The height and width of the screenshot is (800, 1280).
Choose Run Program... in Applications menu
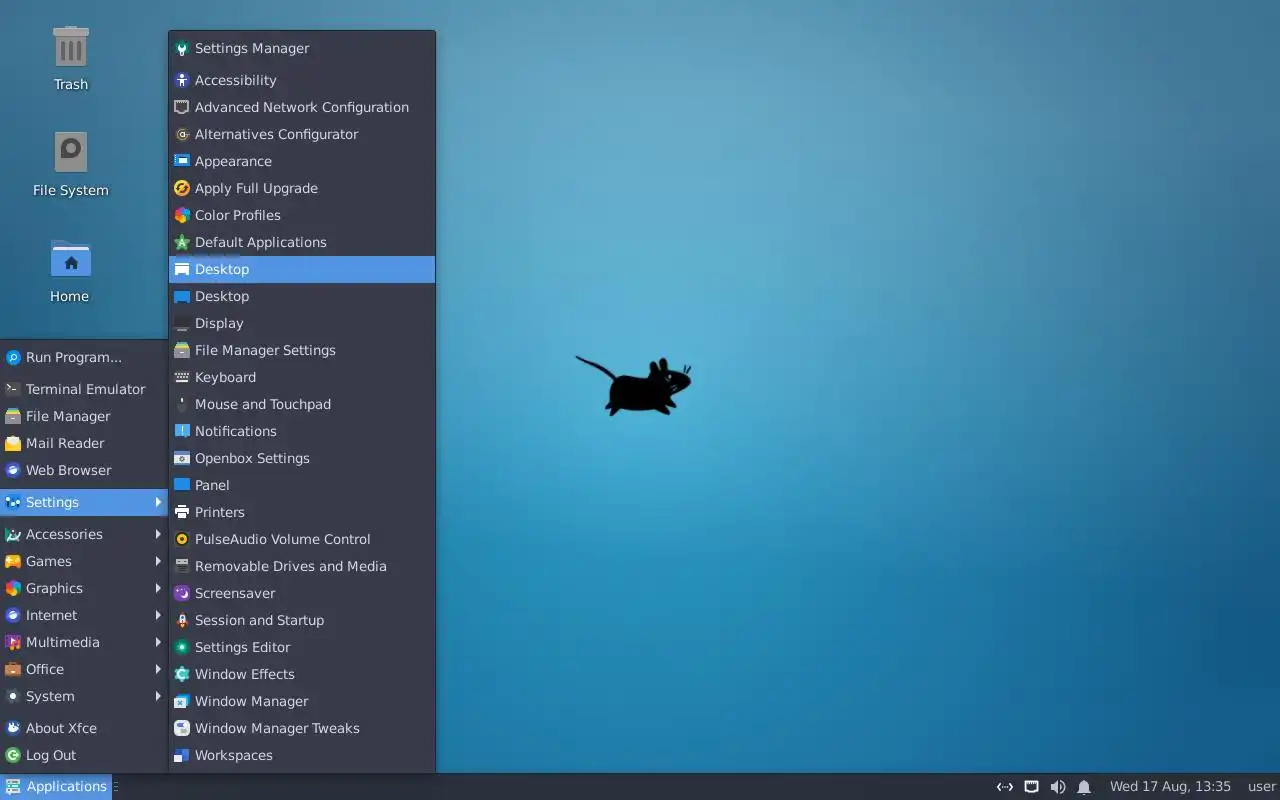click(x=84, y=357)
